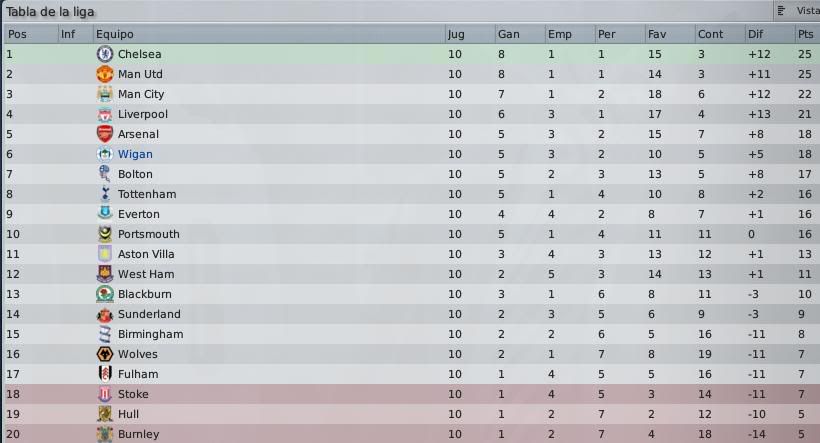The image size is (820, 443).
Task: Open the Wigan team link
Action: (135, 154)
